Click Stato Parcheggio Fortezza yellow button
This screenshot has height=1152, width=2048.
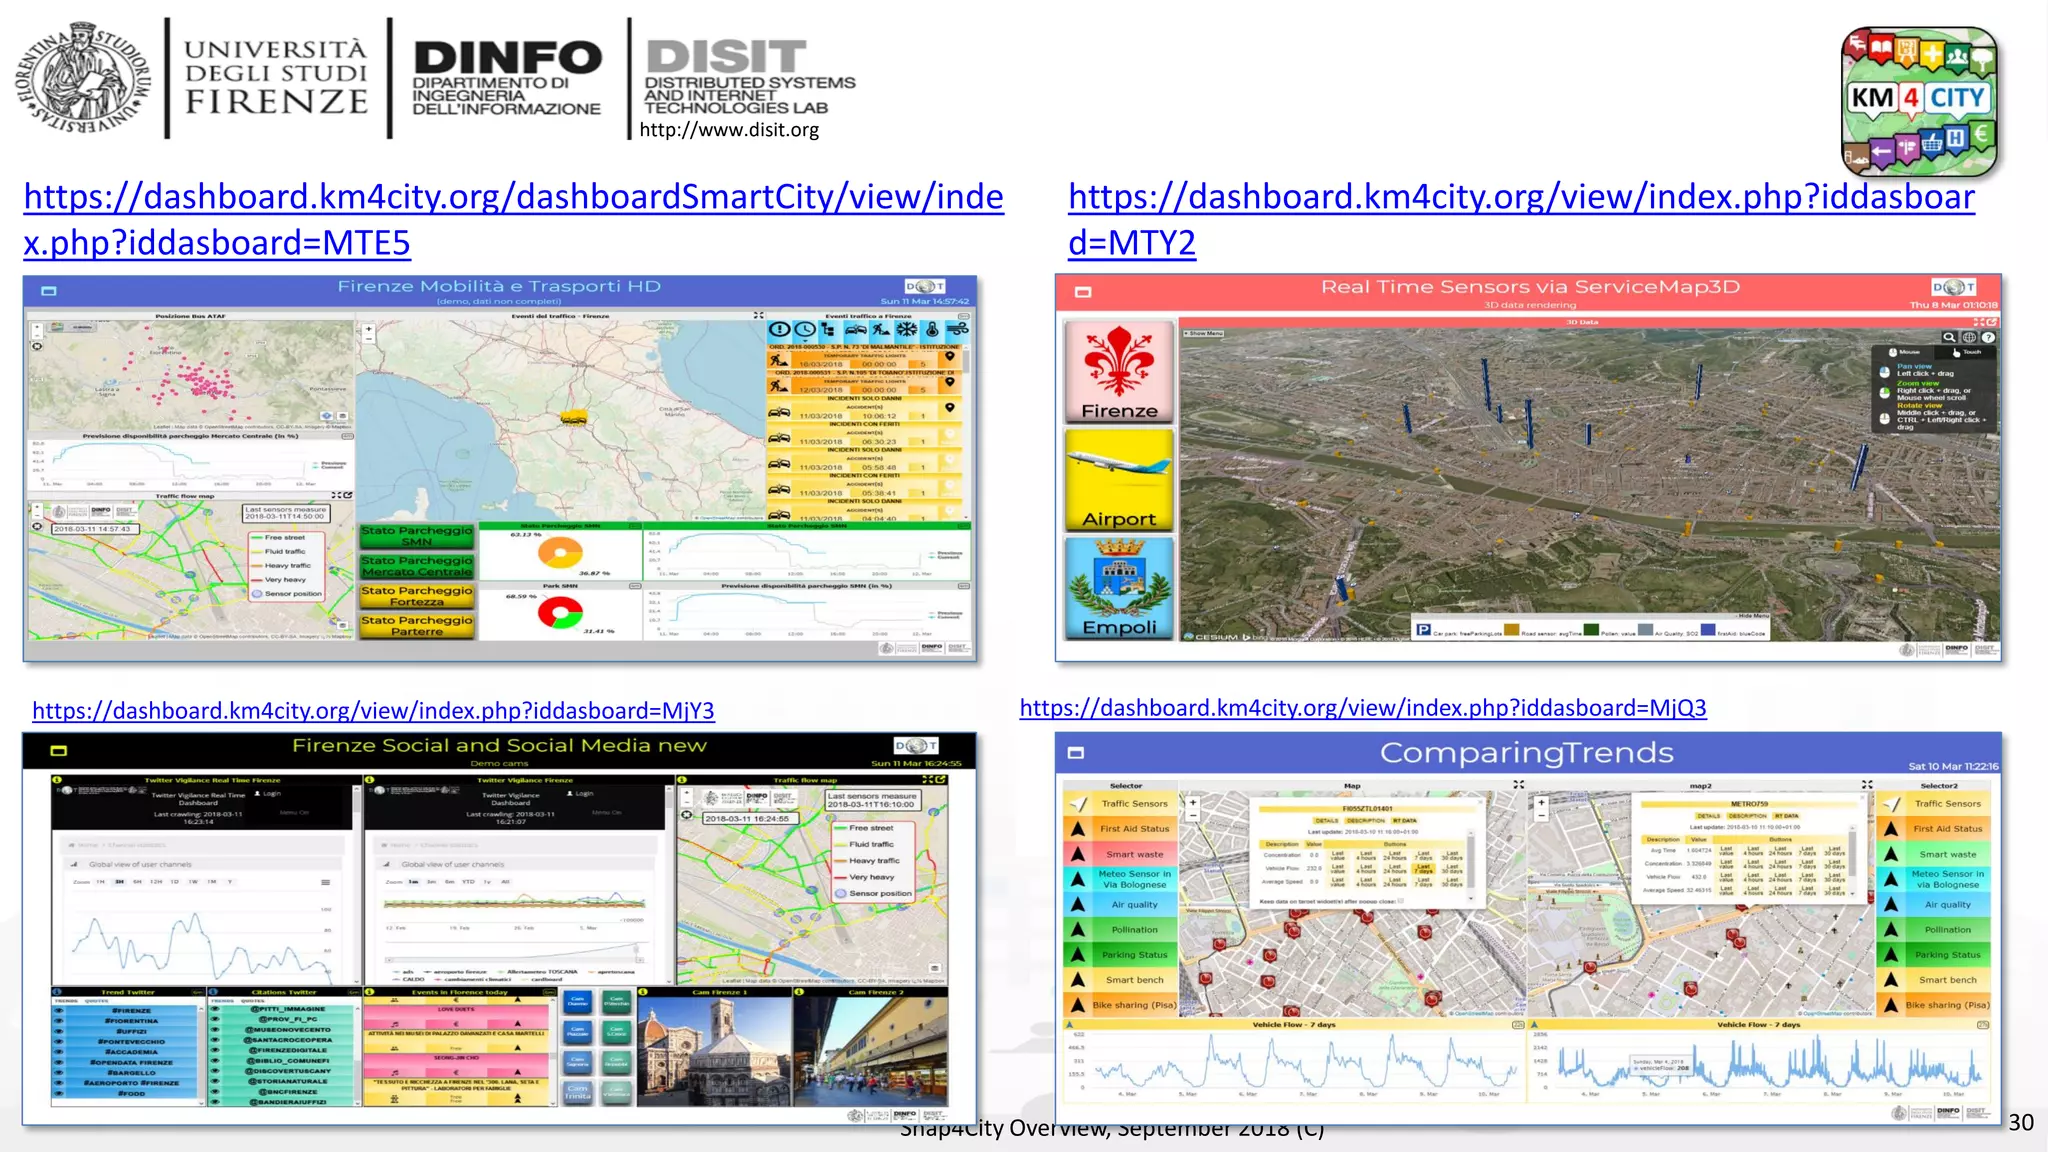(417, 596)
